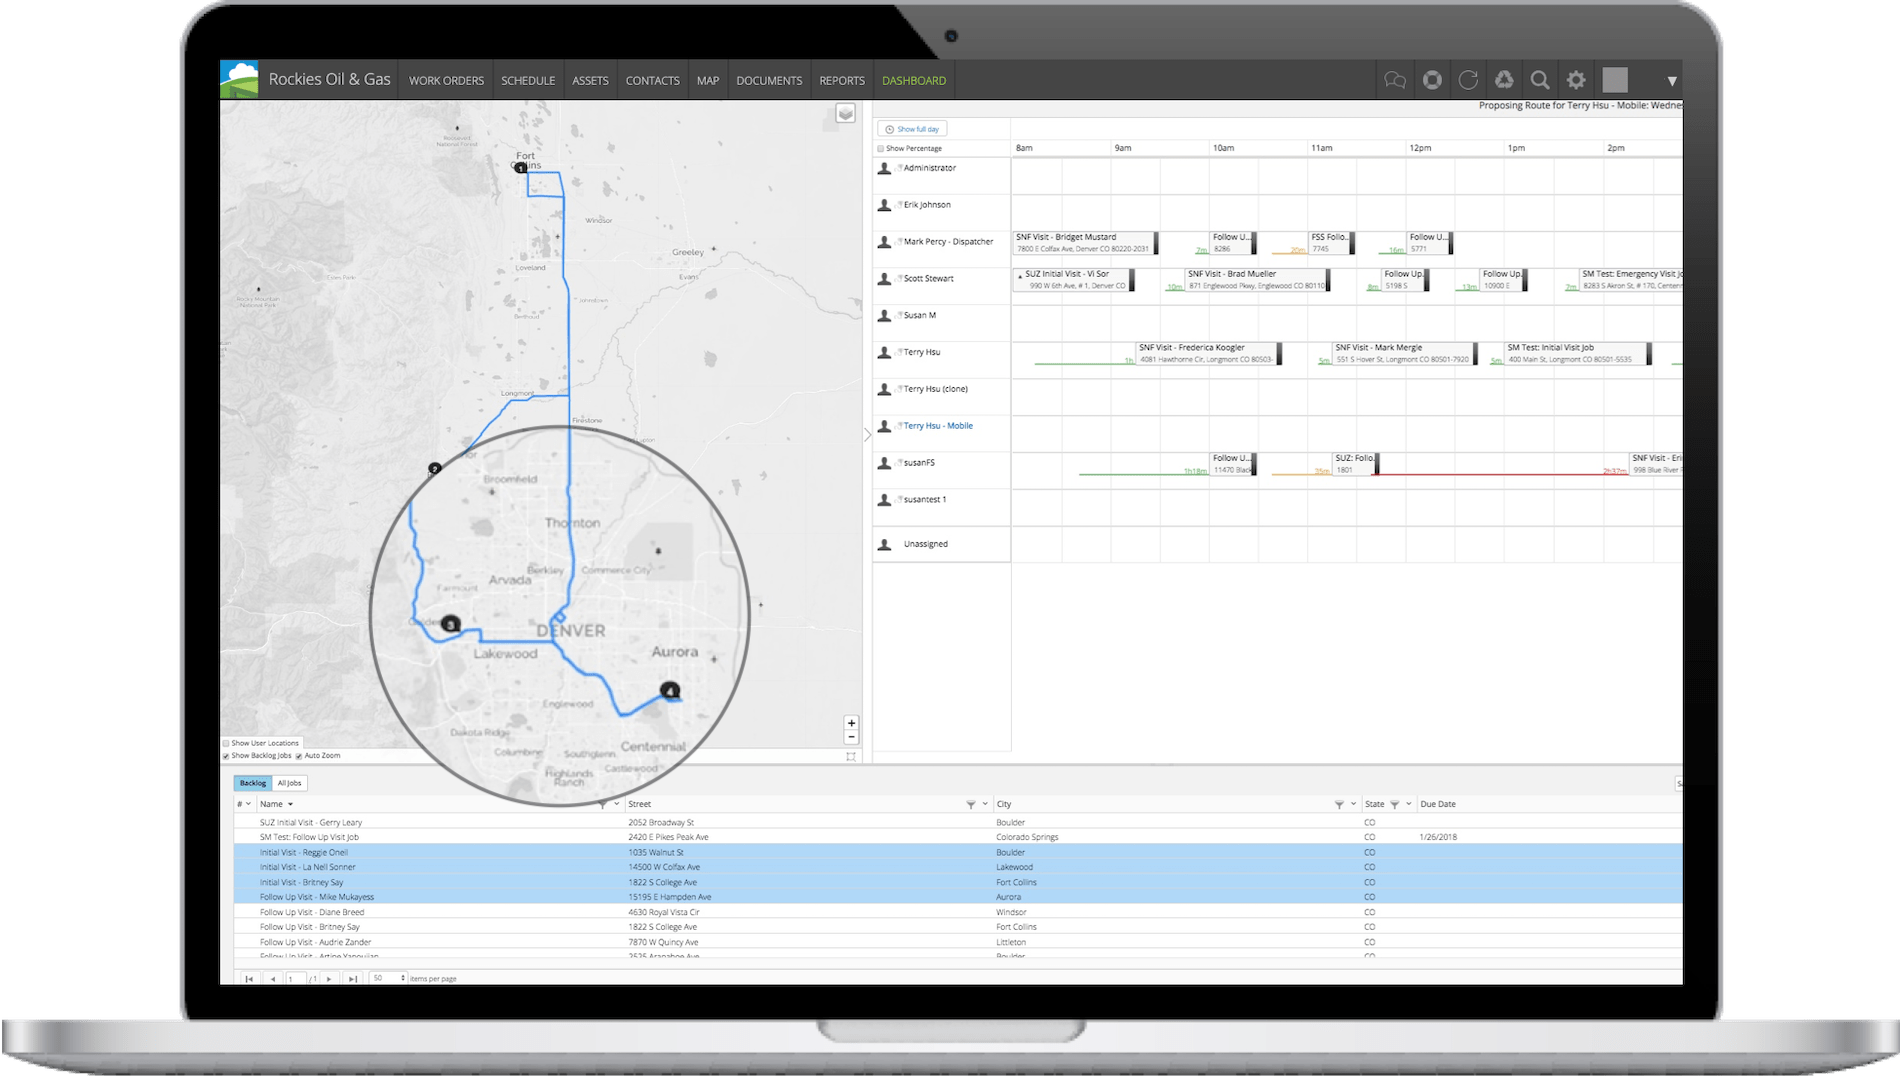The image size is (1900, 1076).
Task: Uncheck the Show Backlog Jobs checkbox
Action: coord(227,756)
